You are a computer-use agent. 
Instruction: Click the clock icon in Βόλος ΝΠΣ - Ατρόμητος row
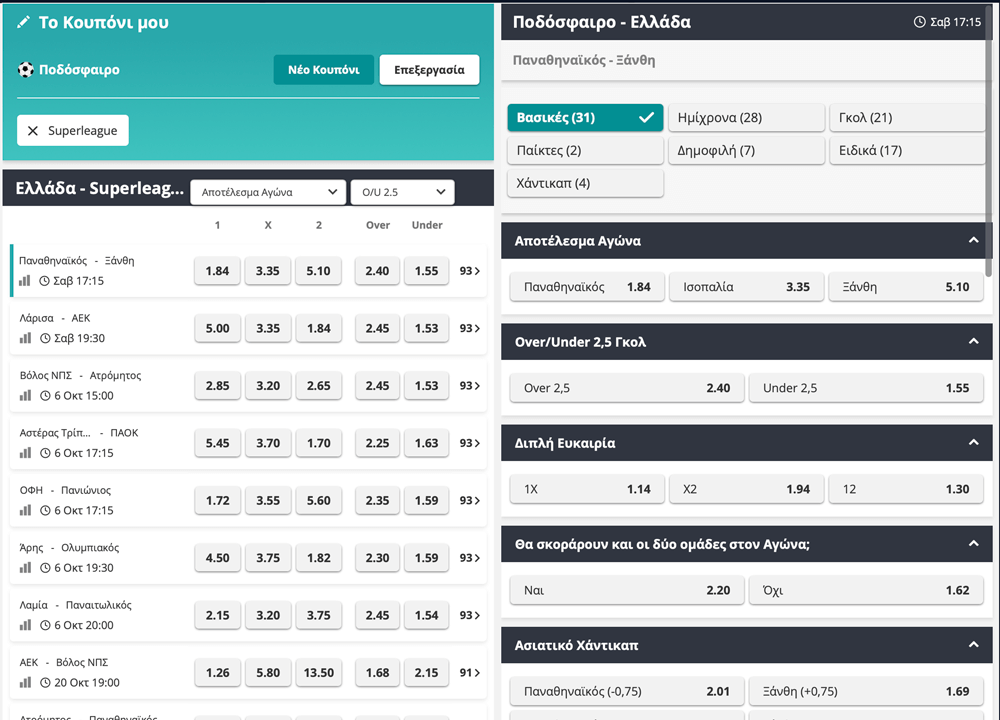click(45, 395)
